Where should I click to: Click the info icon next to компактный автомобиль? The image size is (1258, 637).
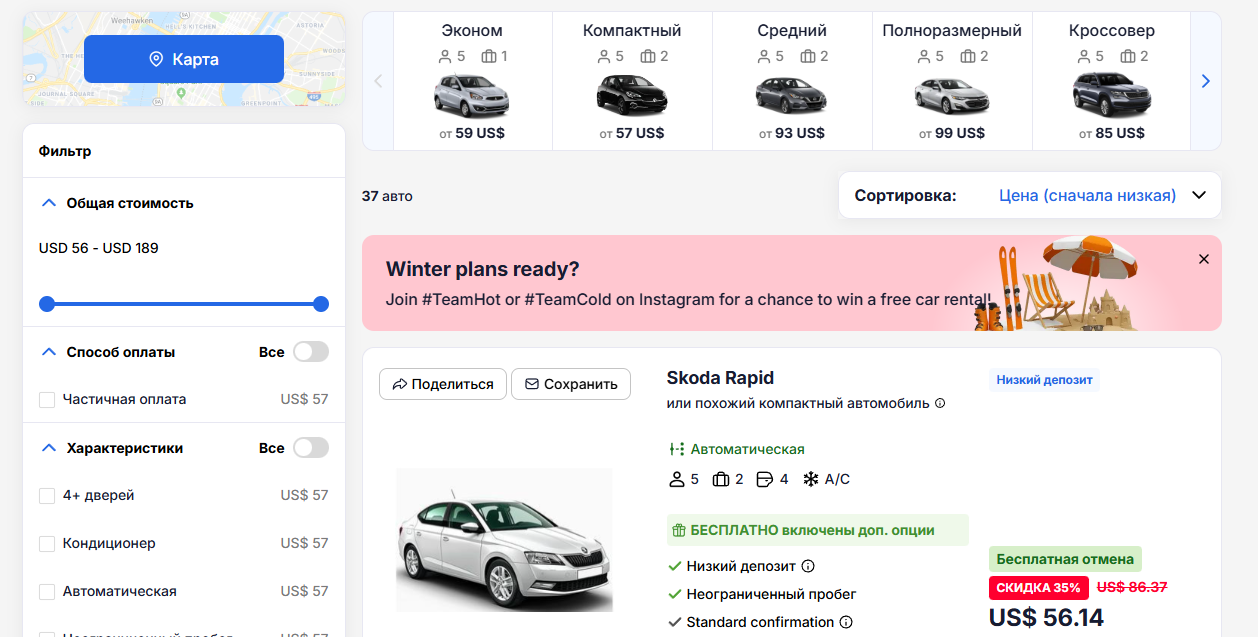point(938,403)
